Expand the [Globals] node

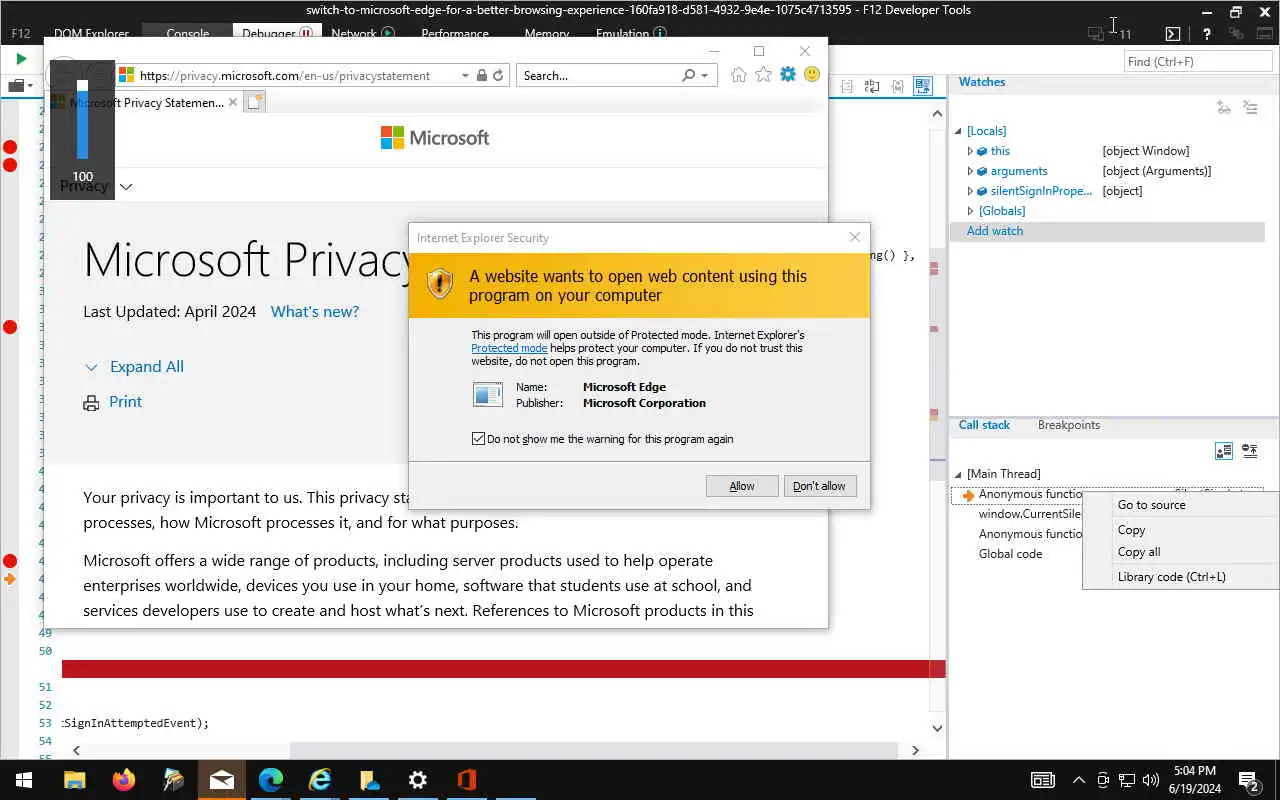[970, 211]
